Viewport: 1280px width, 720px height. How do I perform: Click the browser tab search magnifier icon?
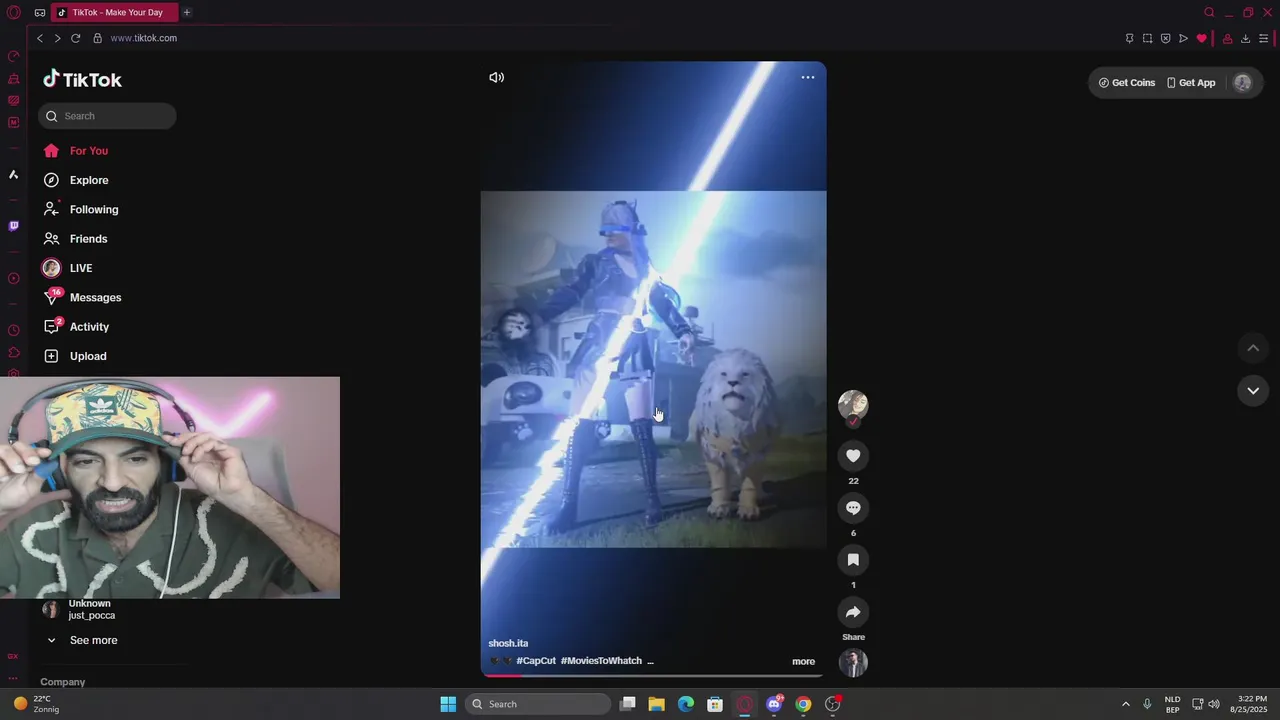point(1209,12)
